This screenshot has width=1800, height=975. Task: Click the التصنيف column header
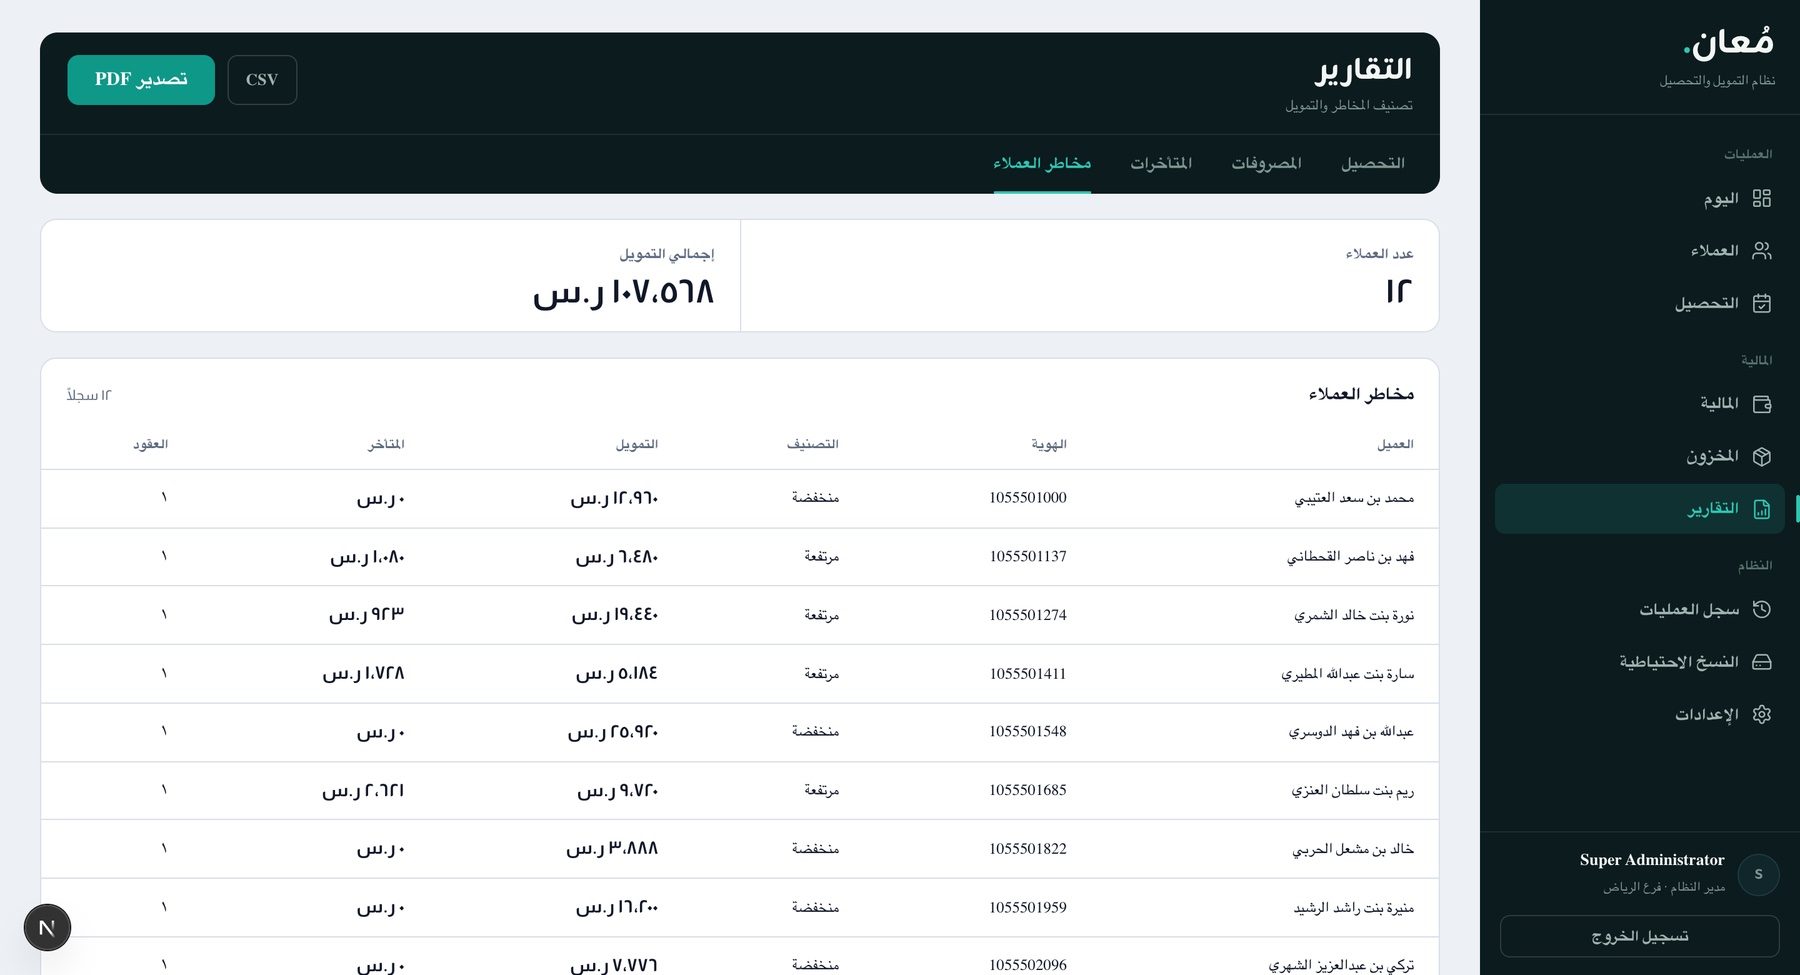[x=812, y=444]
